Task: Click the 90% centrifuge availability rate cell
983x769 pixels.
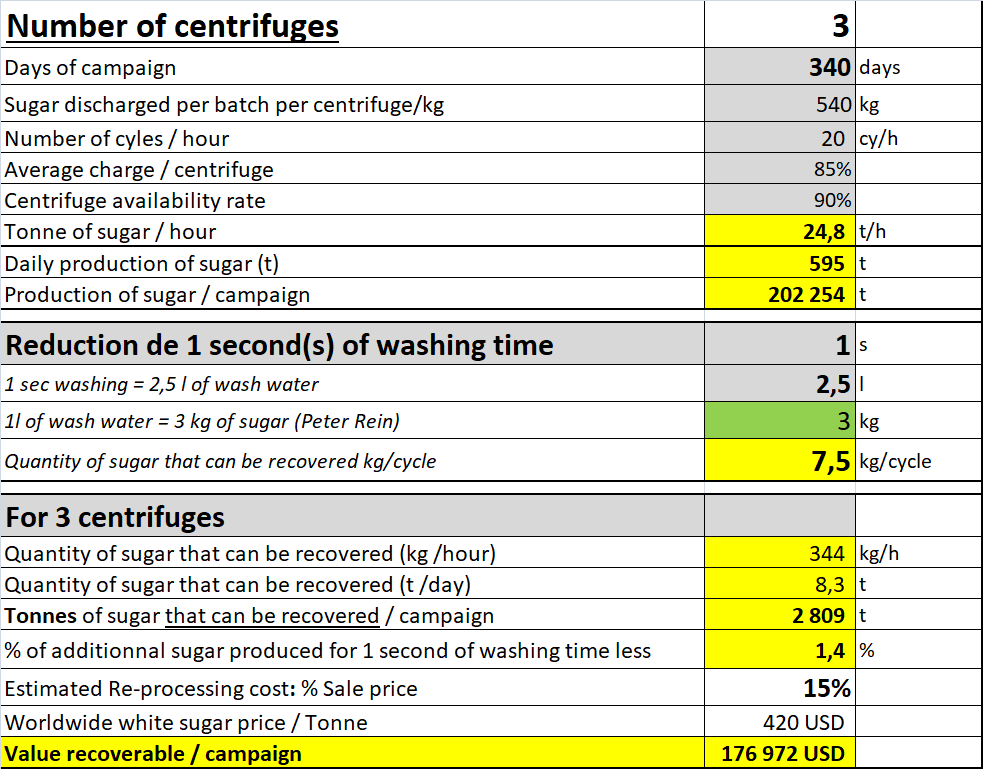Action: pos(780,201)
